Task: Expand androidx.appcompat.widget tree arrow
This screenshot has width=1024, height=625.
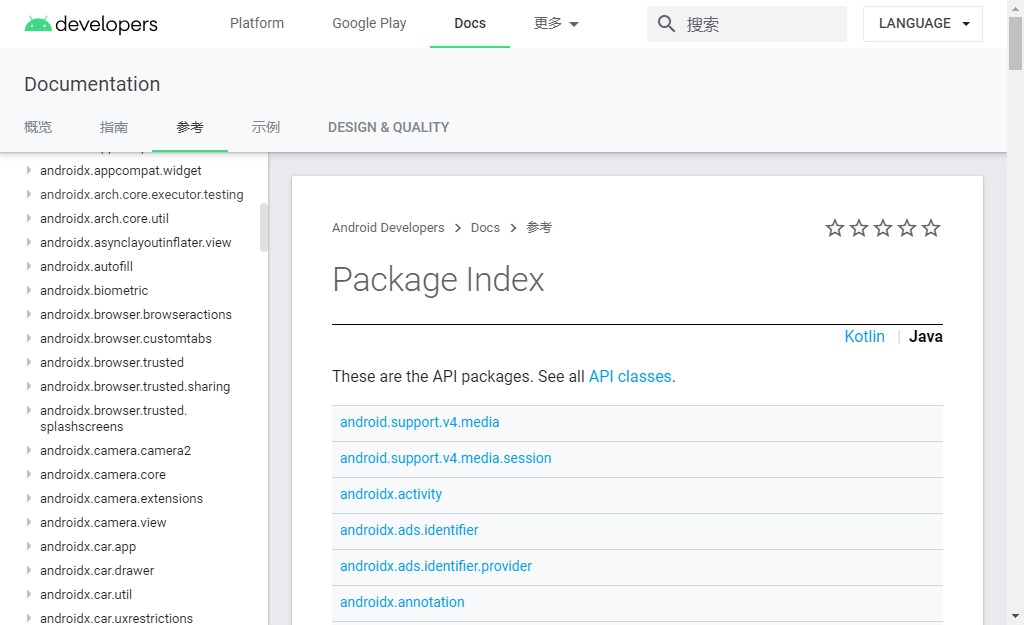Action: (29, 170)
